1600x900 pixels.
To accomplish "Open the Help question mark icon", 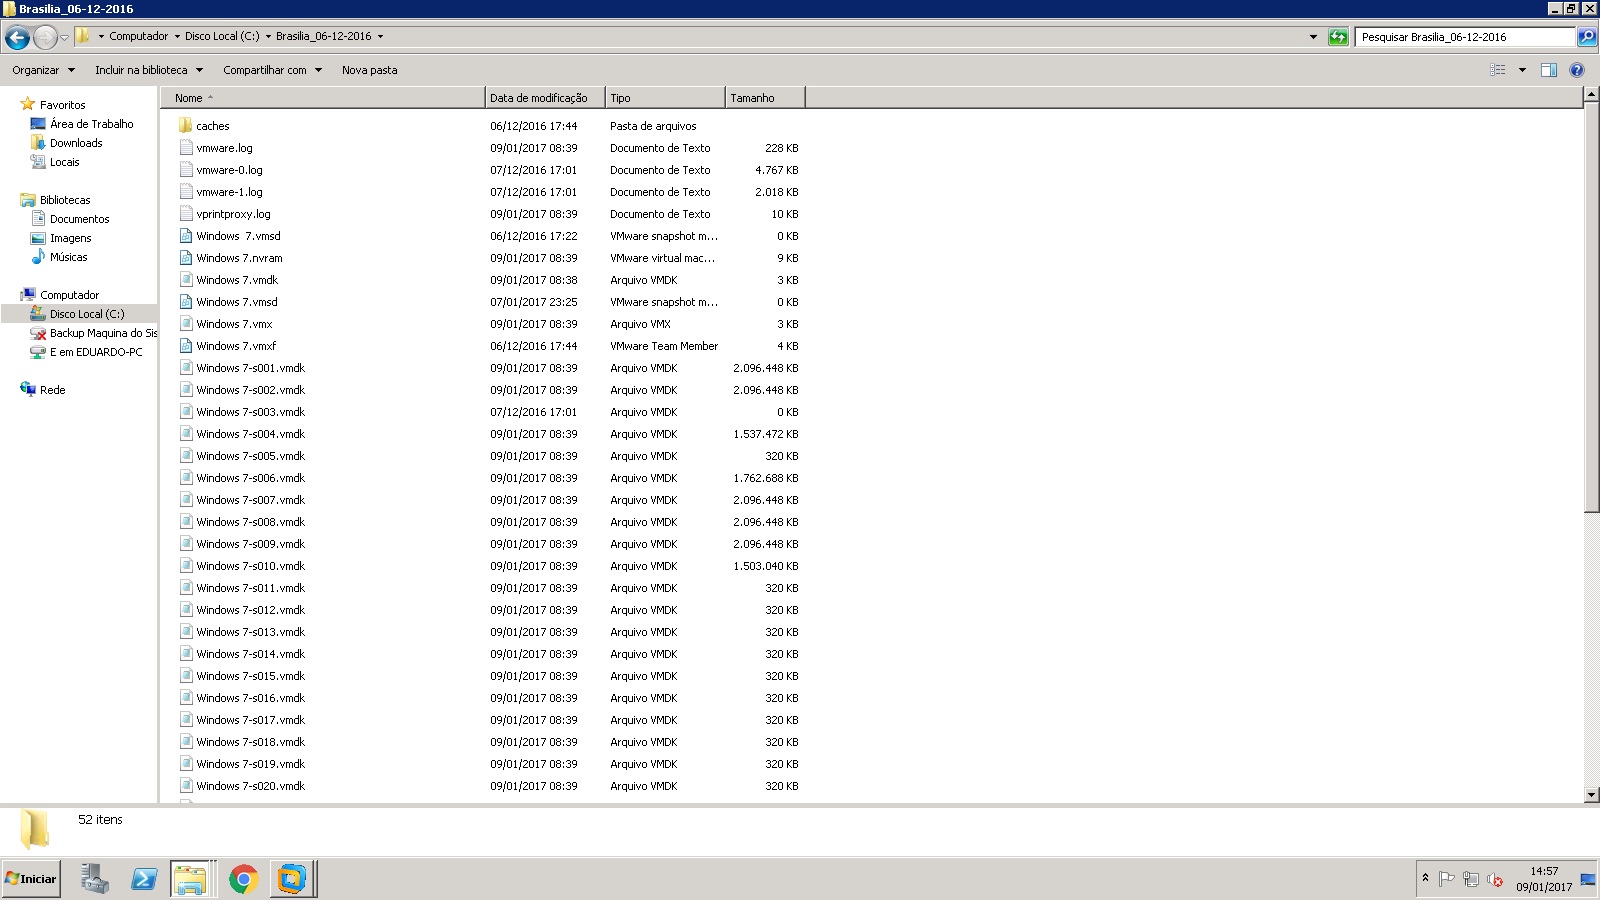I will tap(1577, 70).
